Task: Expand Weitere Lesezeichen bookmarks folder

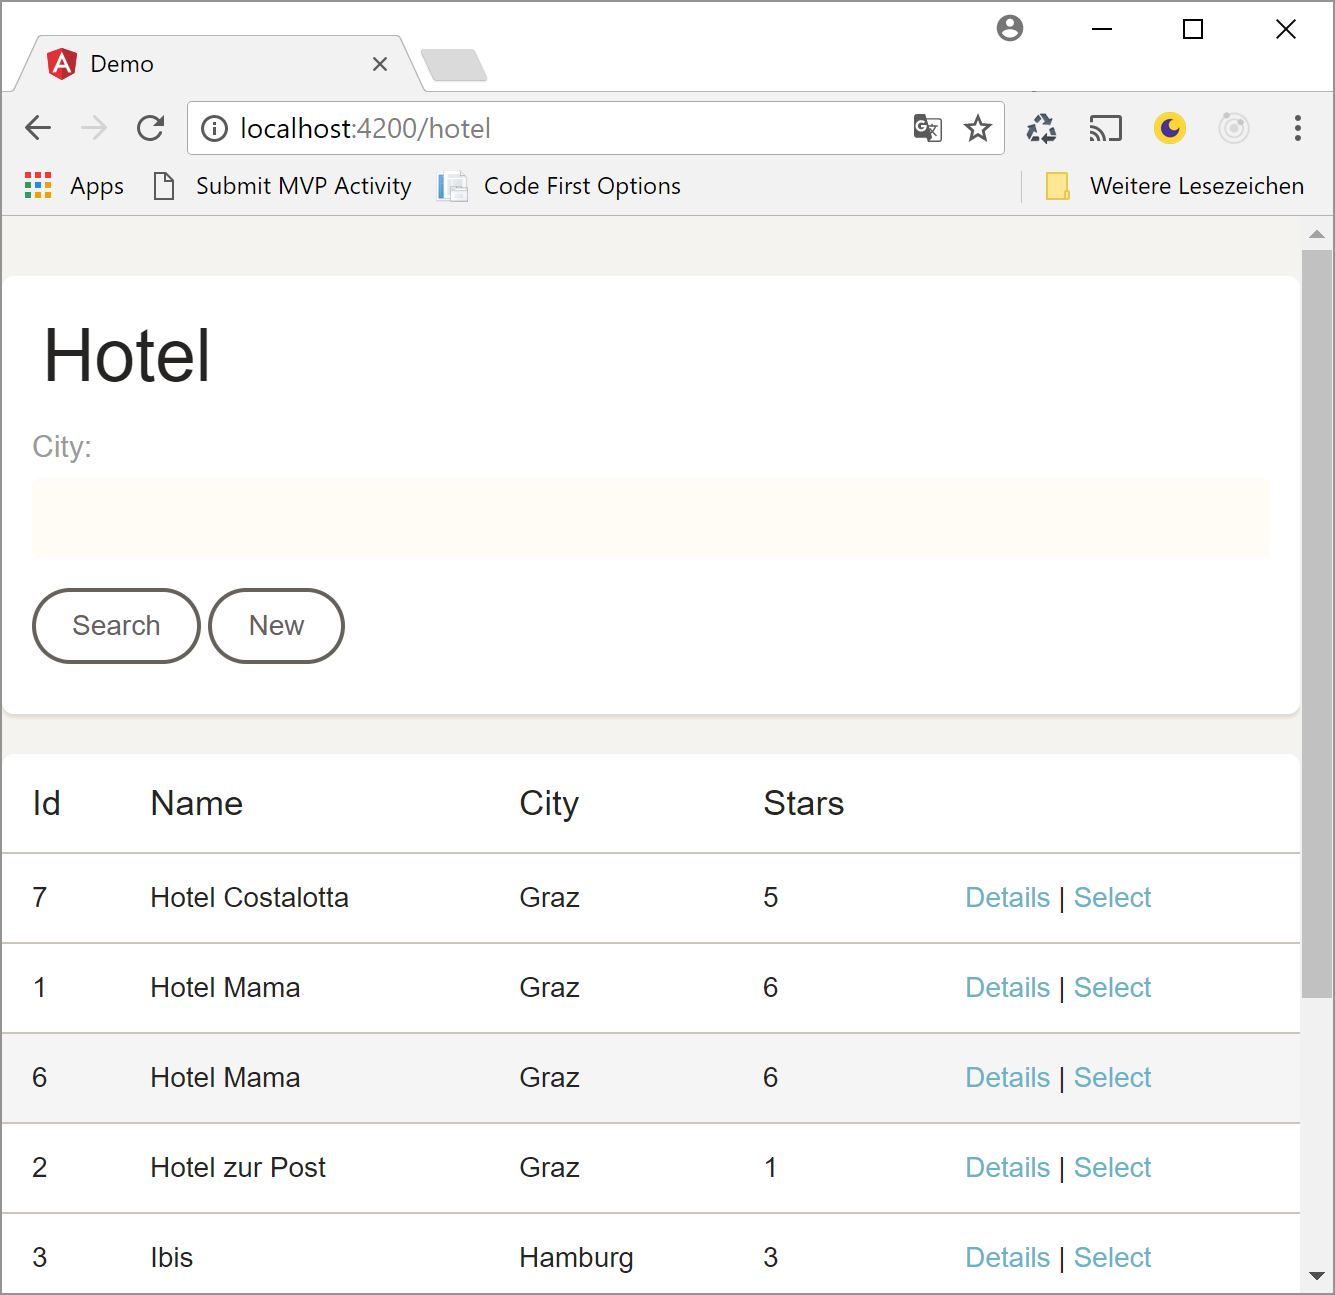Action: (1175, 186)
